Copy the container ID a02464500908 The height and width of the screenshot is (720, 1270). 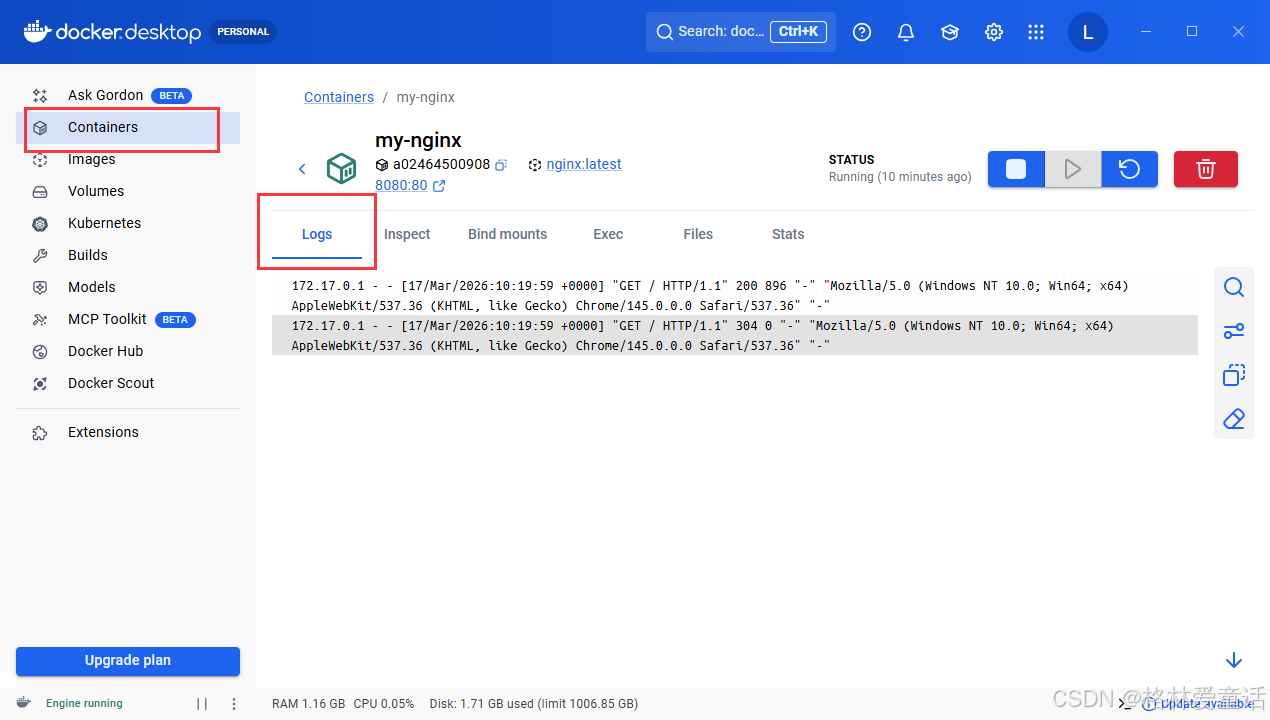(x=501, y=164)
